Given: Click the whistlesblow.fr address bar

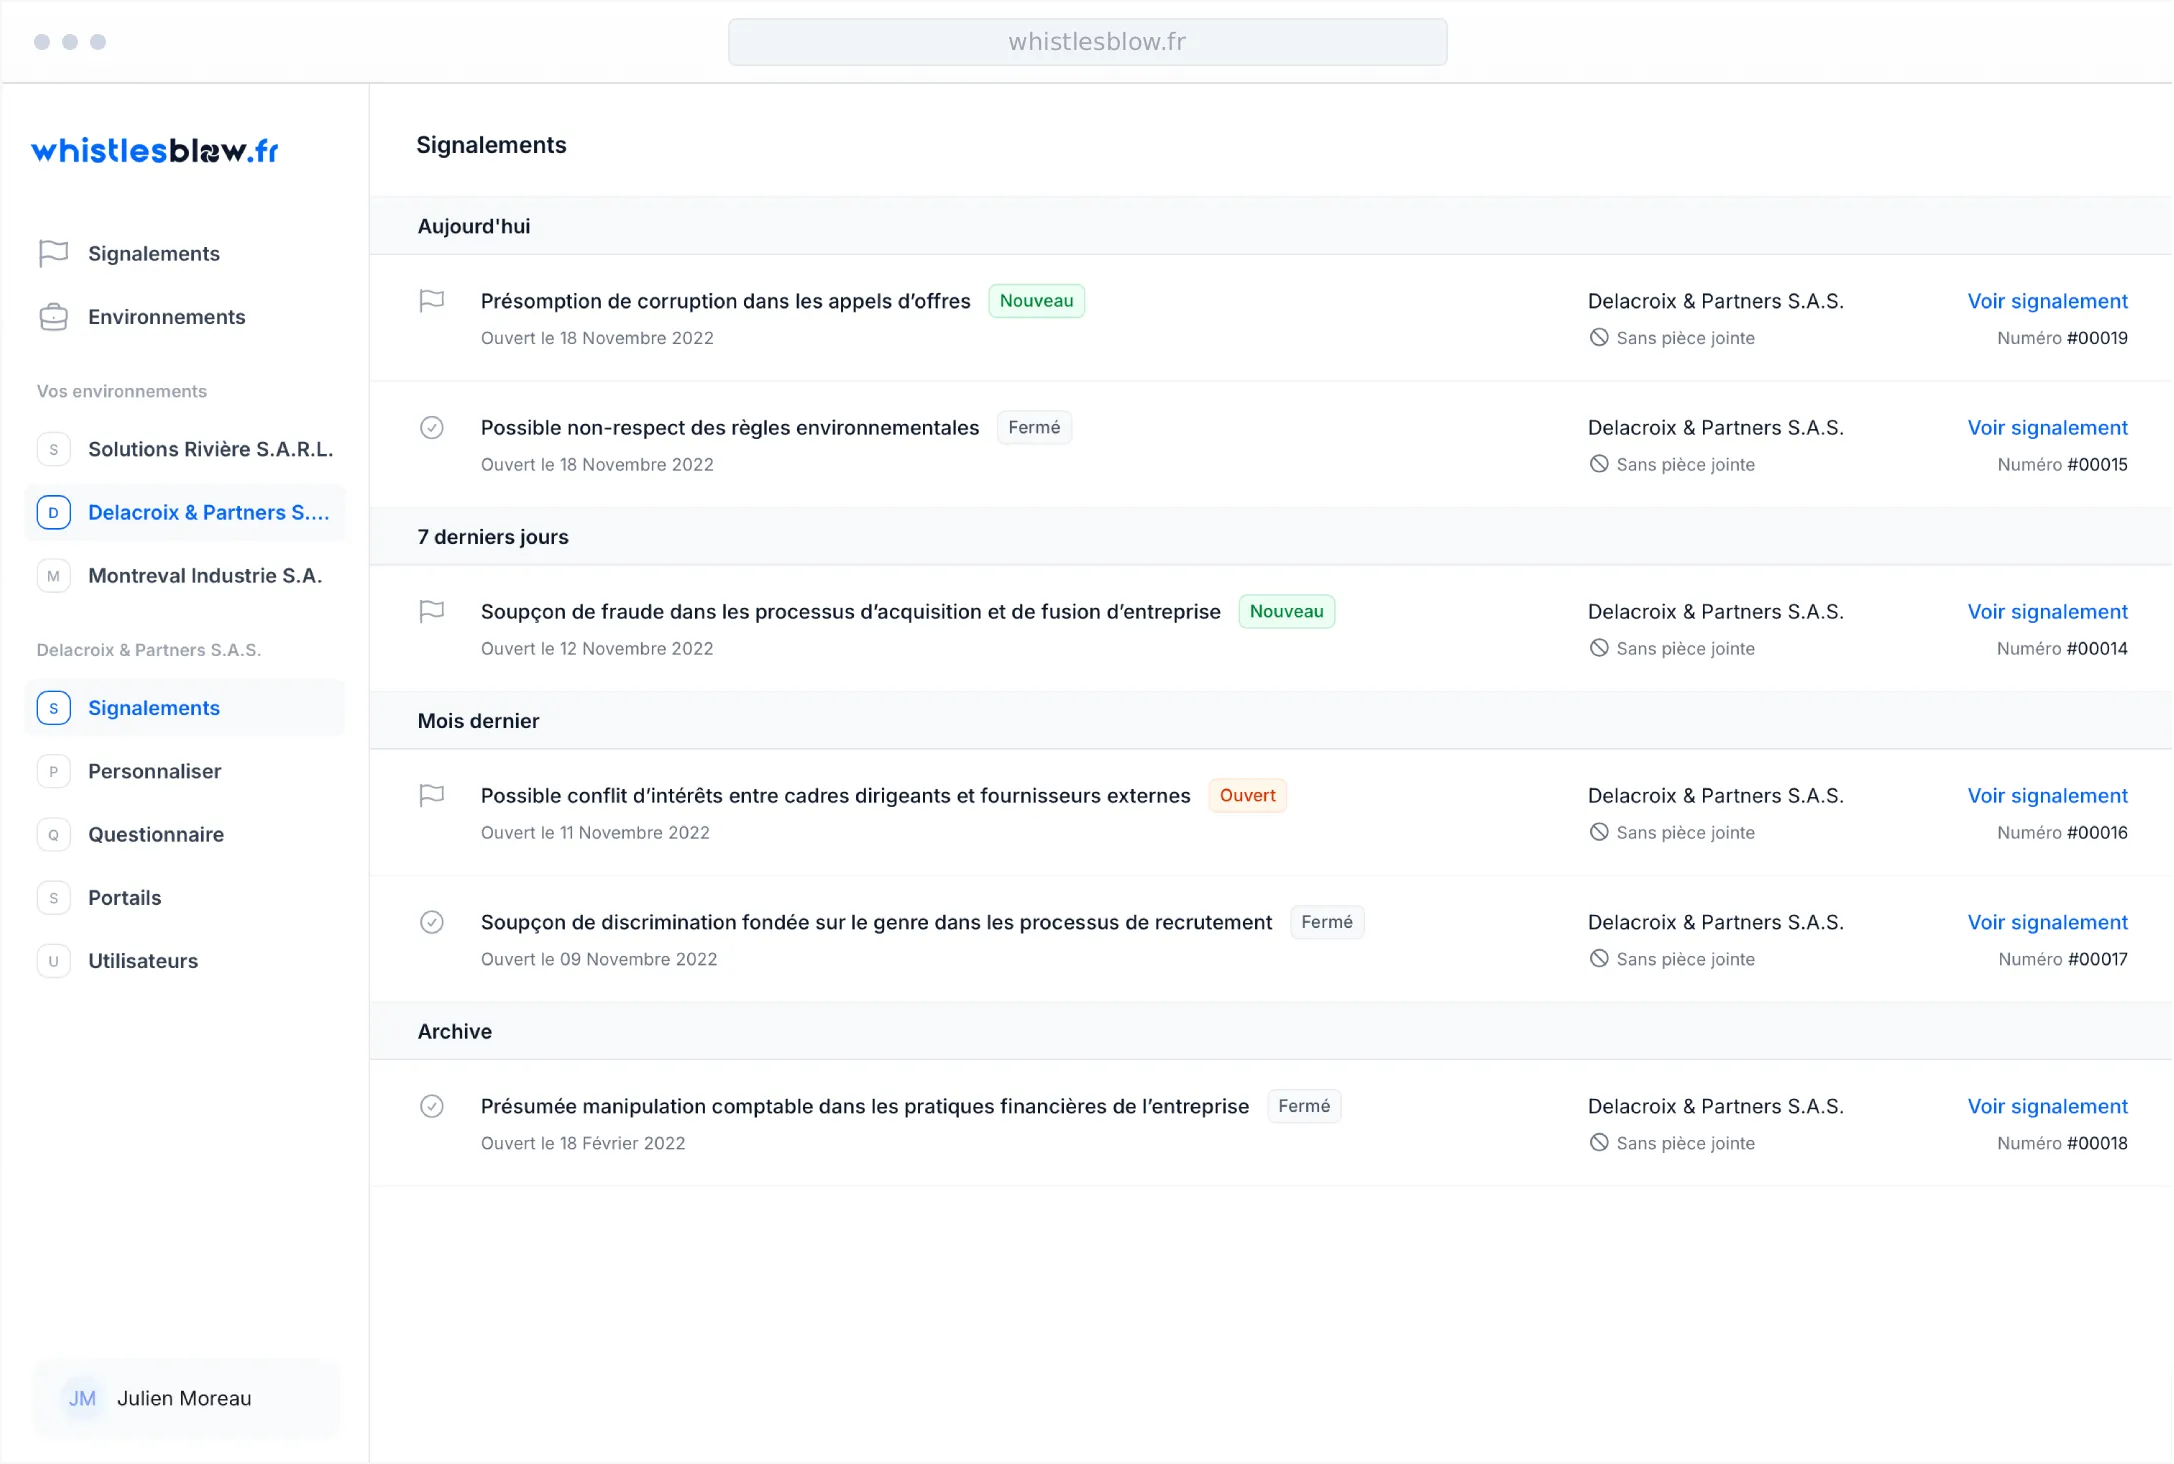Looking at the screenshot, I should coord(1087,42).
